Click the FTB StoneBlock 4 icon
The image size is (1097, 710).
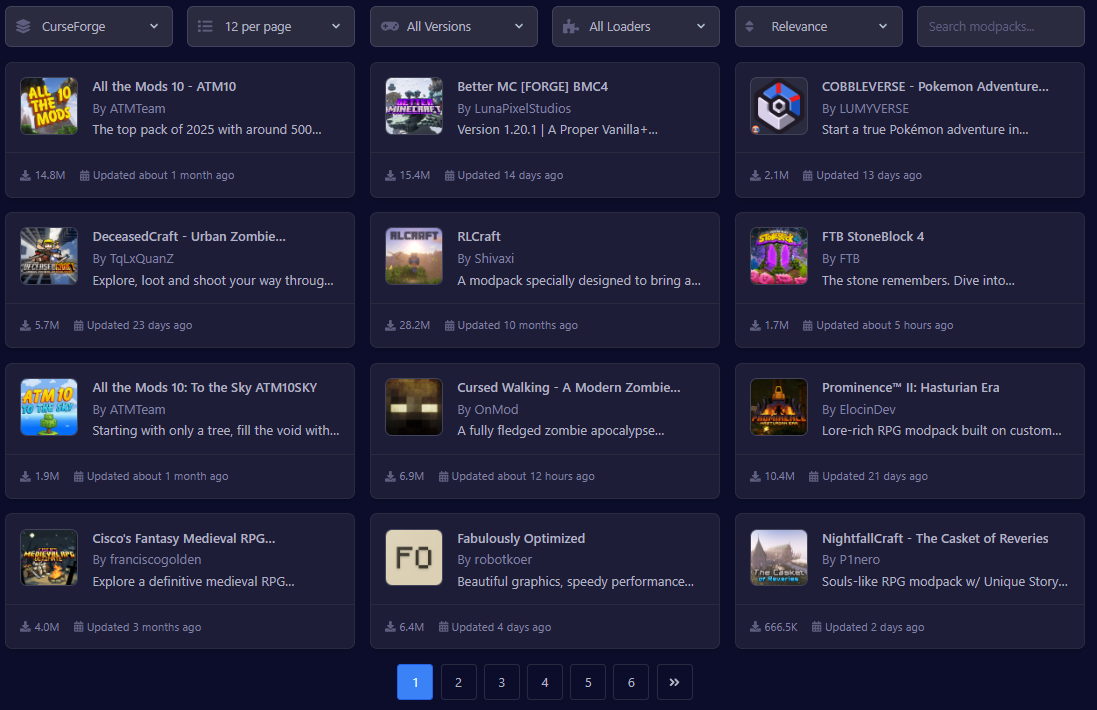[x=779, y=256]
